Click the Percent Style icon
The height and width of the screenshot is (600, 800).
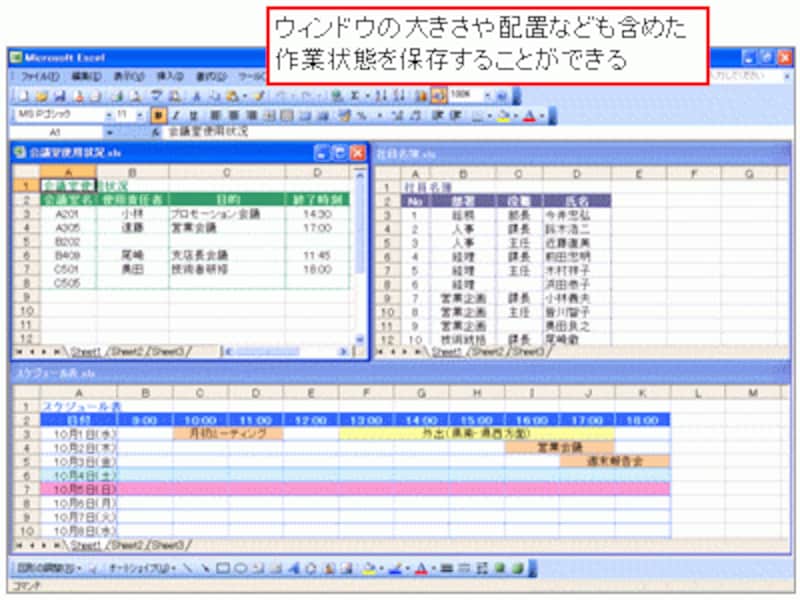(x=362, y=116)
